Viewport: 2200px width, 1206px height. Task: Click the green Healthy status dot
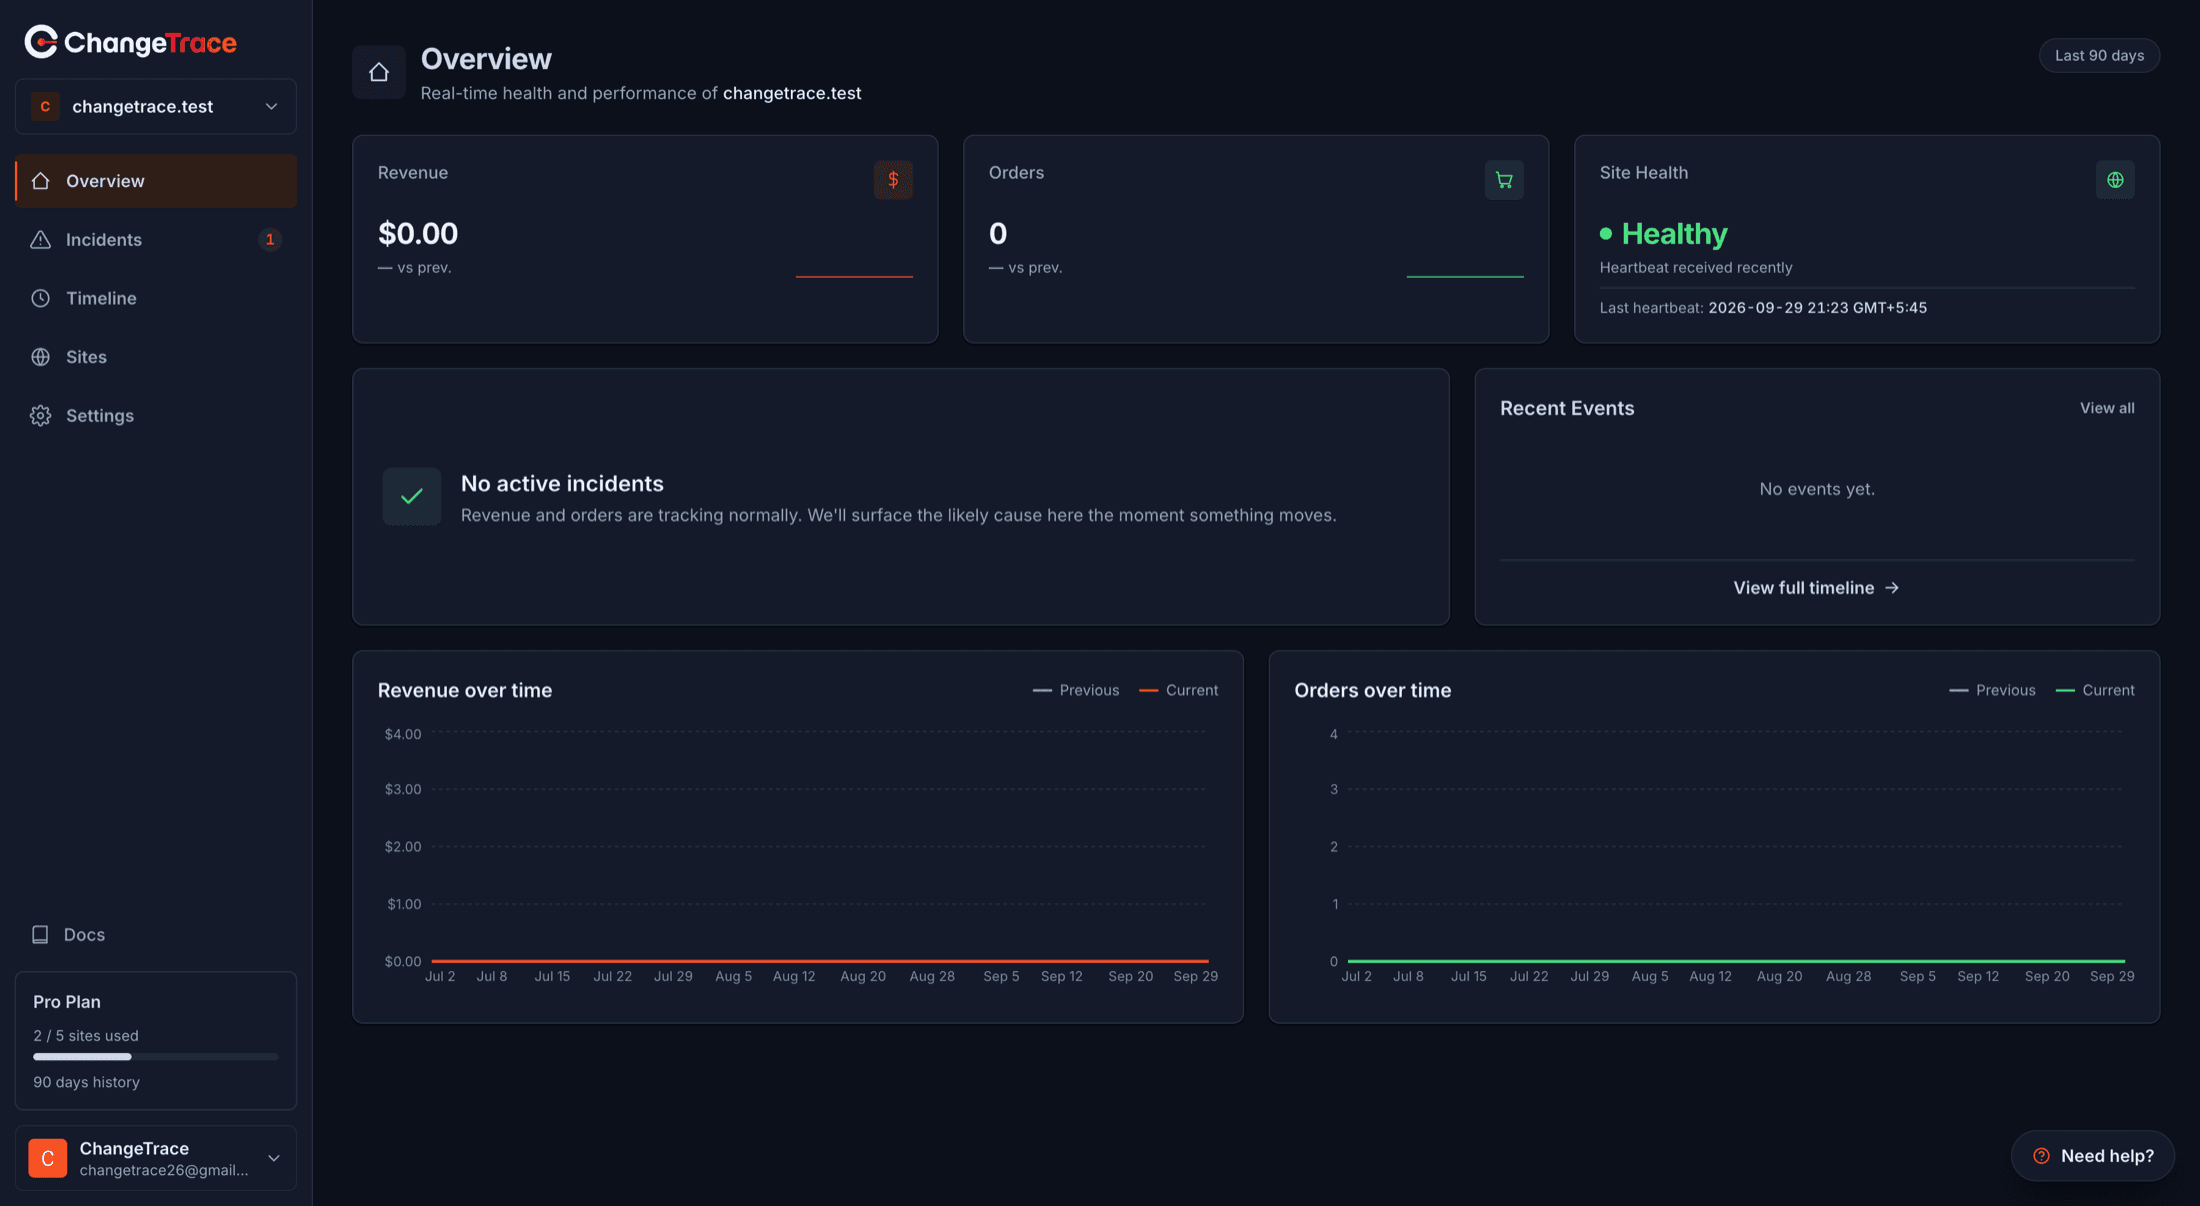(x=1605, y=234)
